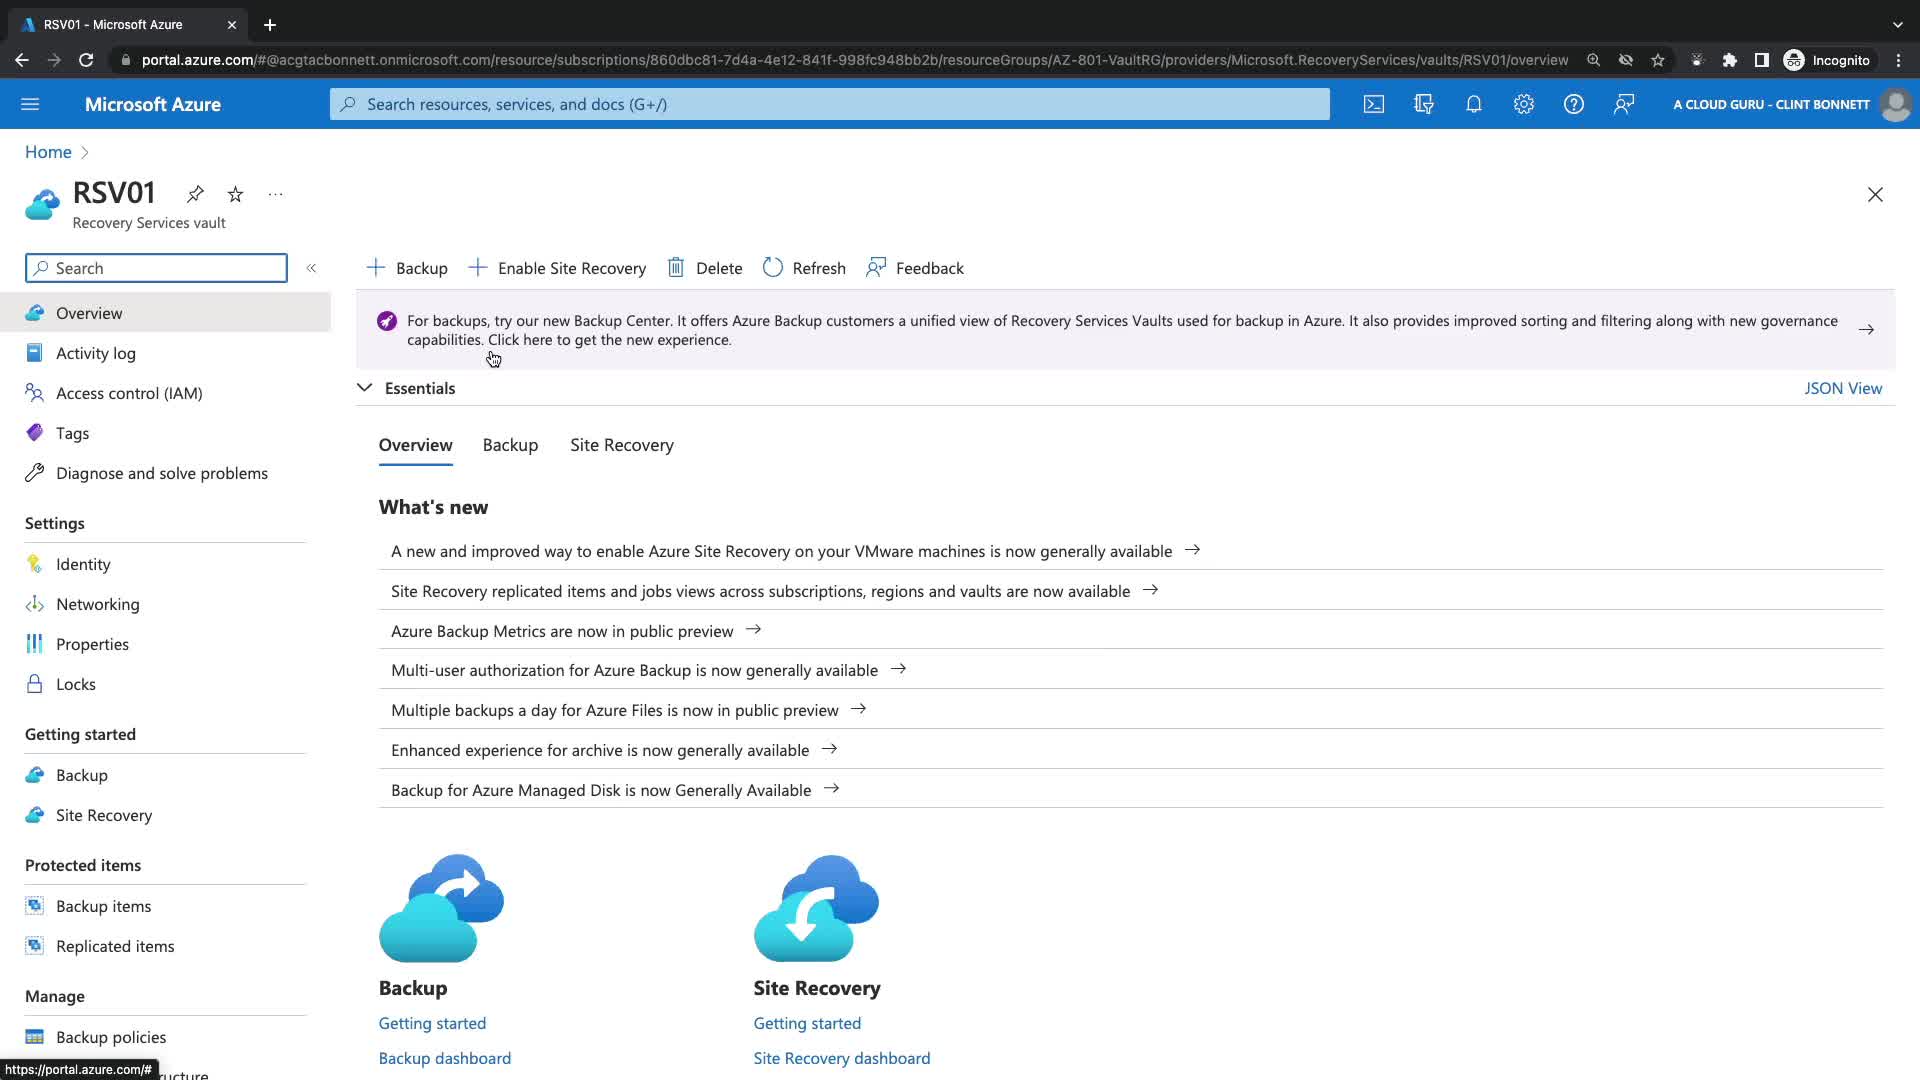Image resolution: width=1920 pixels, height=1080 pixels.
Task: Click Enable Site Recovery button
Action: coord(557,268)
